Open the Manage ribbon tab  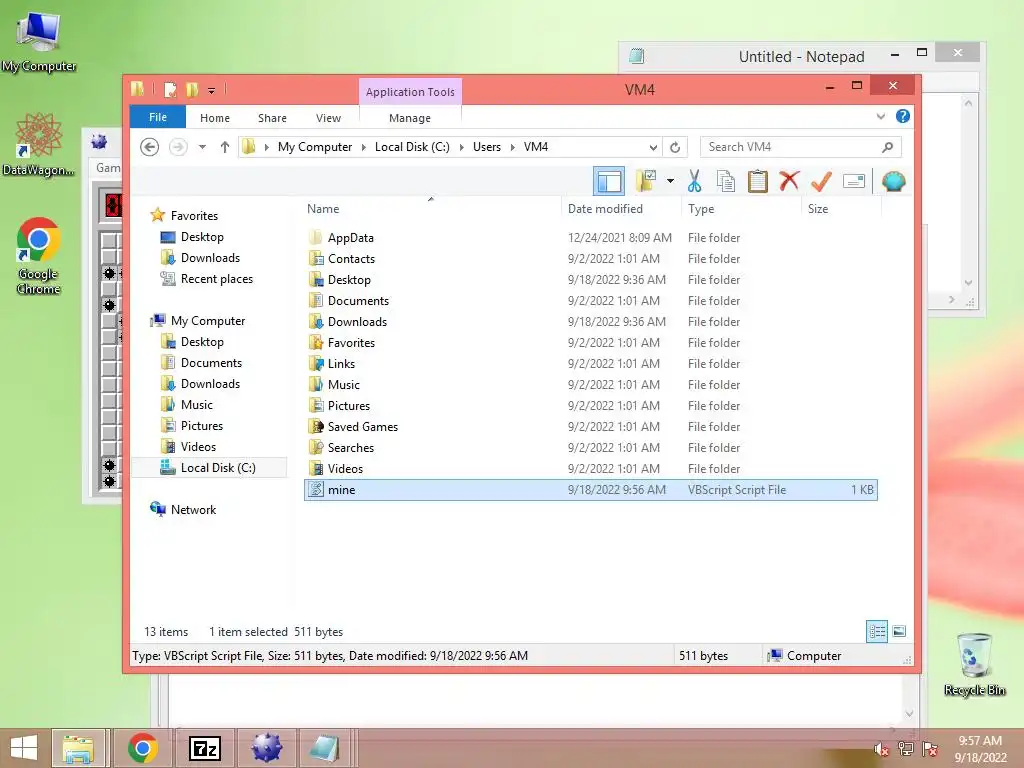[409, 118]
